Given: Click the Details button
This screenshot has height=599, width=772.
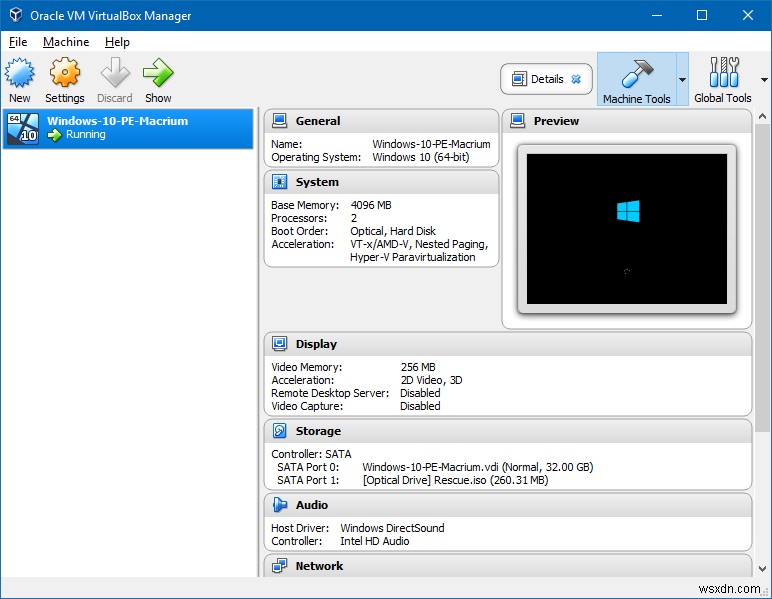Looking at the screenshot, I should click(x=546, y=79).
